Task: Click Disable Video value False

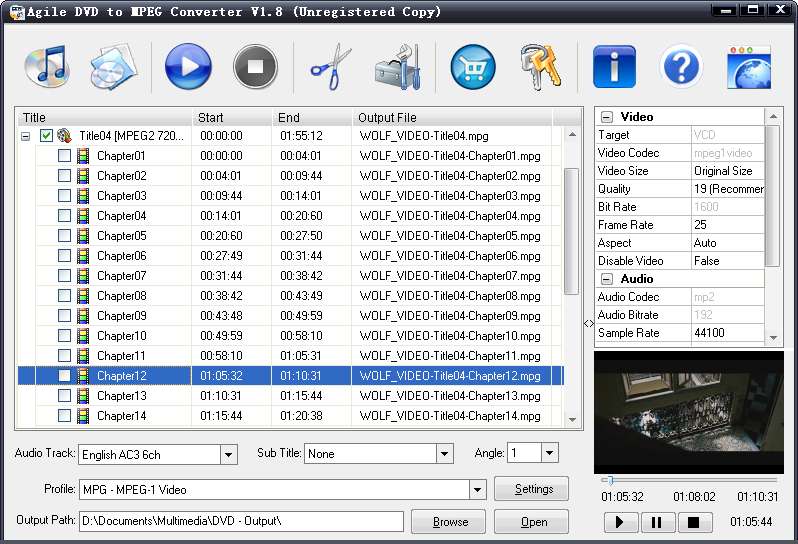Action: 728,261
